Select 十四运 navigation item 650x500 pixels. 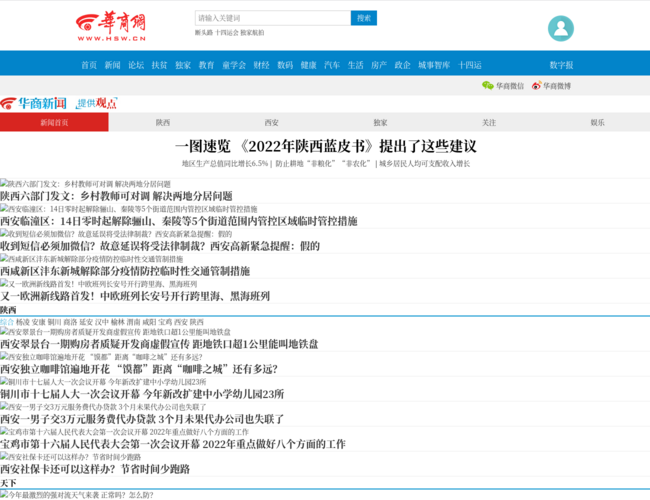[x=470, y=65]
